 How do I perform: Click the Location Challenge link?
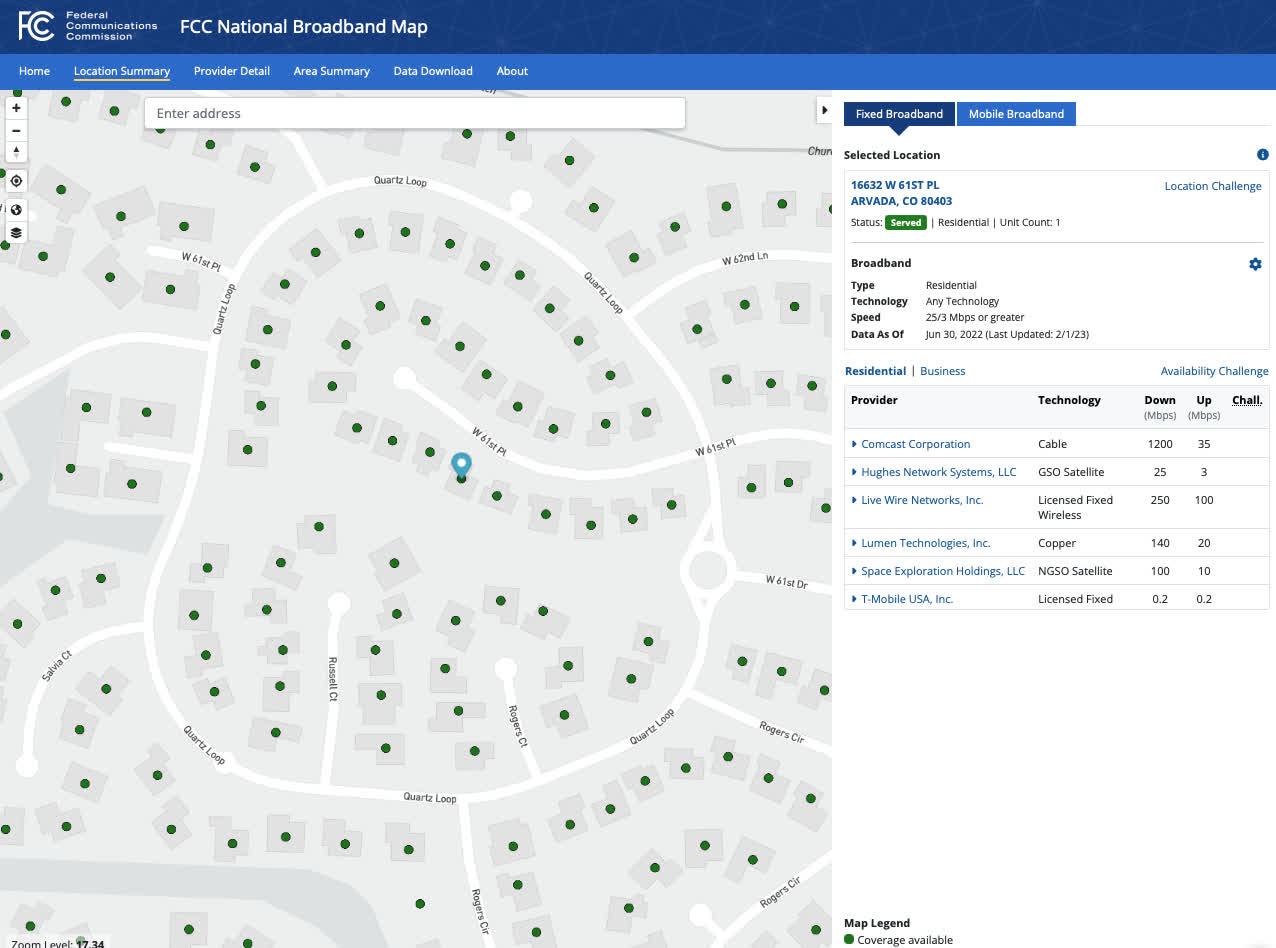click(1213, 186)
